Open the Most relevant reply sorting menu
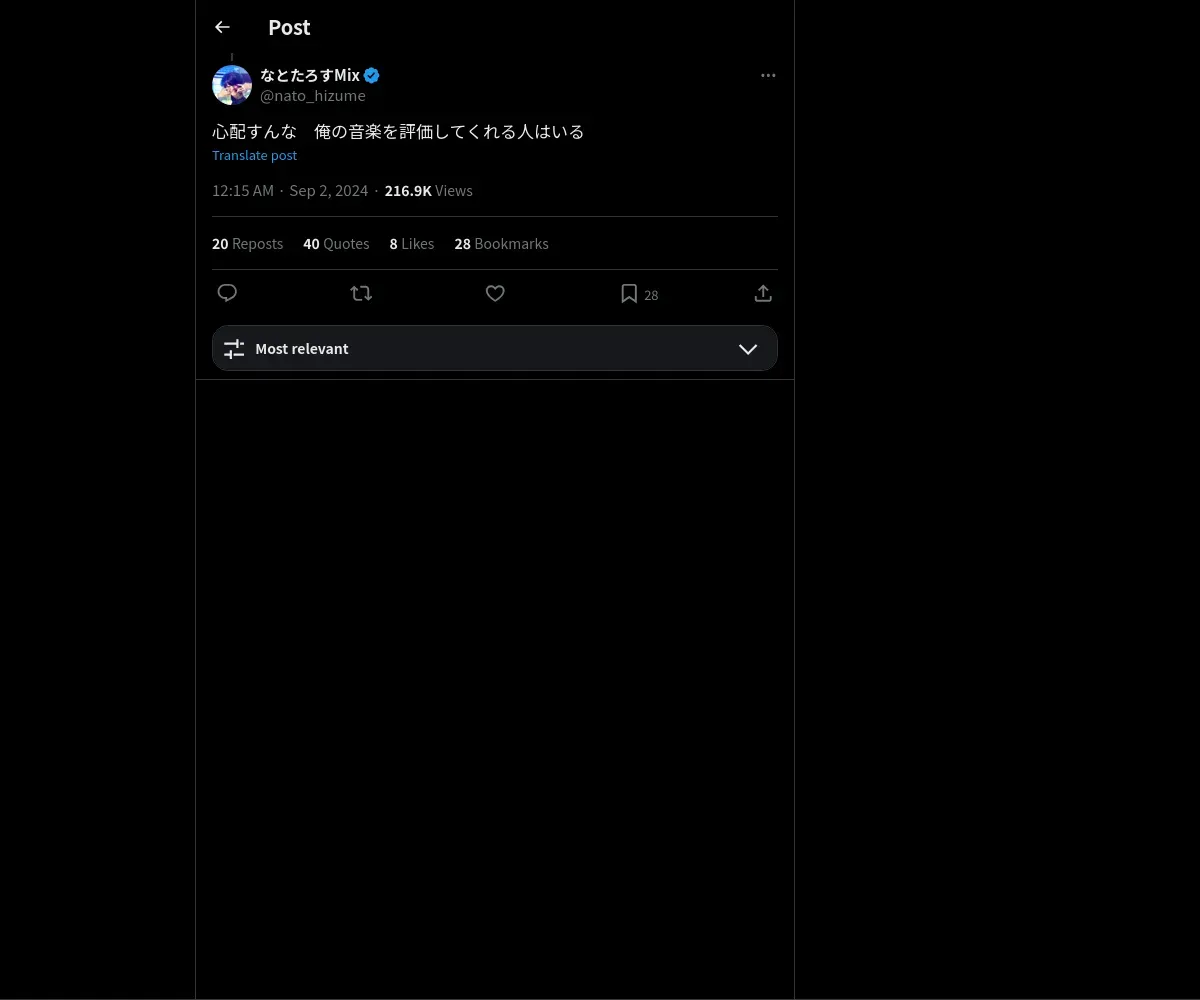The height and width of the screenshot is (1000, 1200). click(x=495, y=348)
